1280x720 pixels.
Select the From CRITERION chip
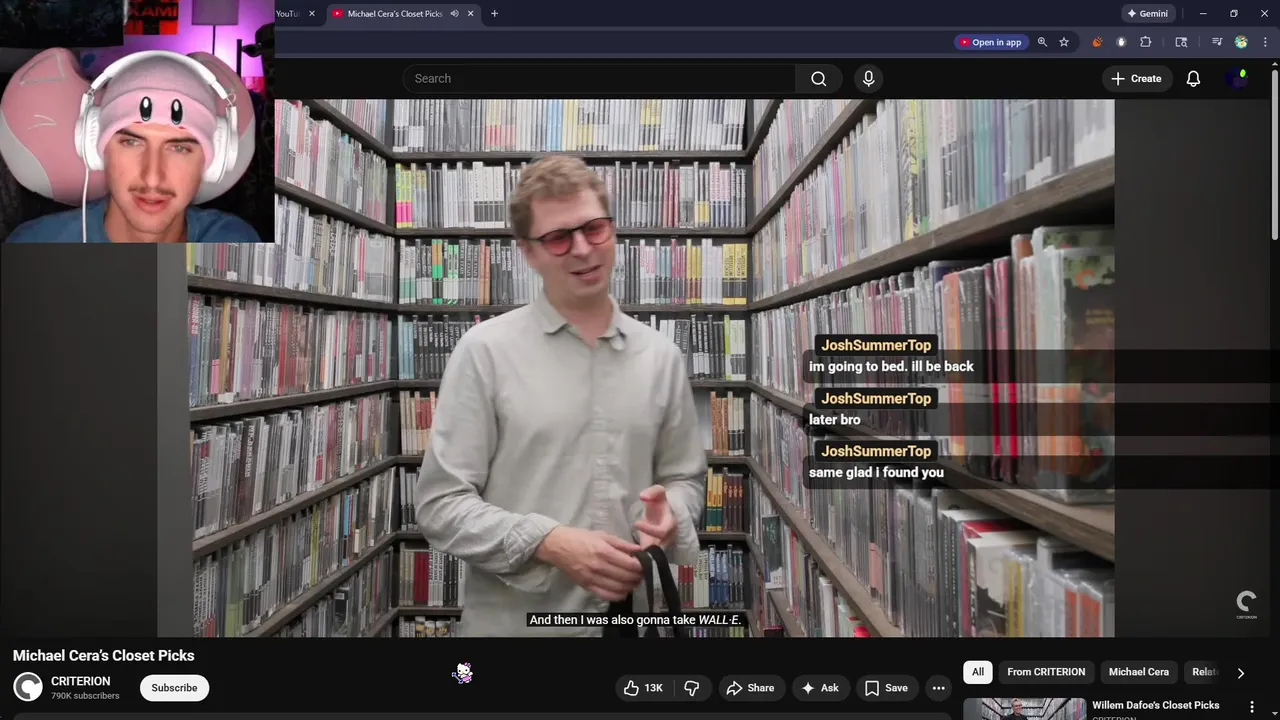[x=1046, y=672]
